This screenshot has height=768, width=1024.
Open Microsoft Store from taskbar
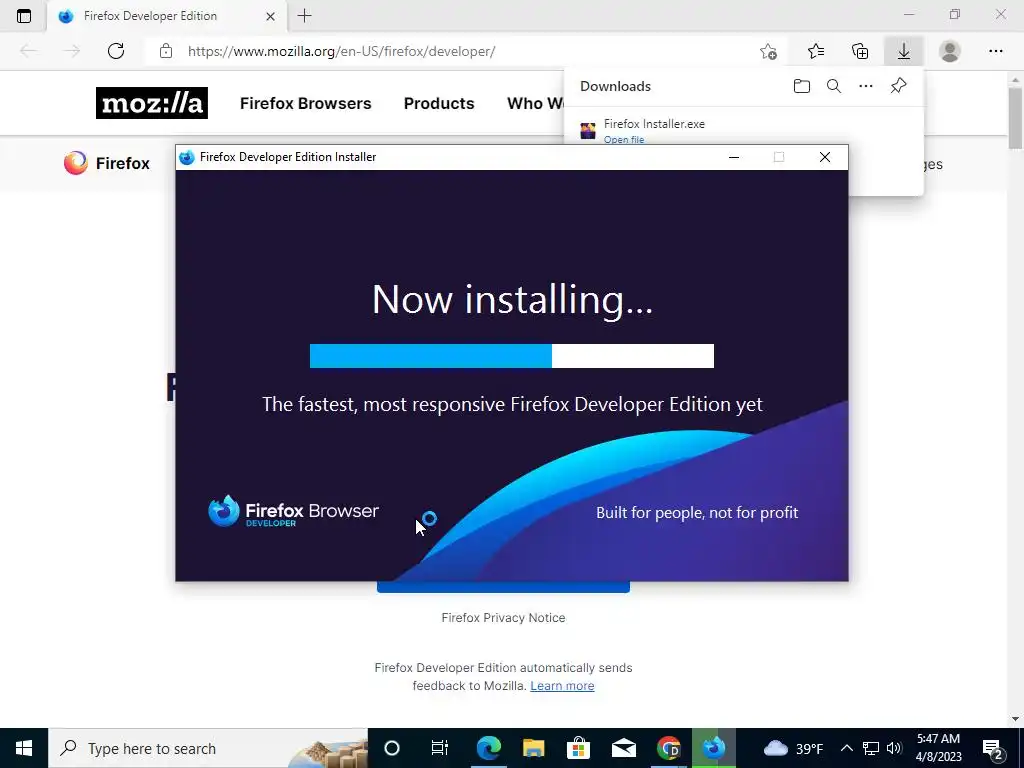[579, 748]
